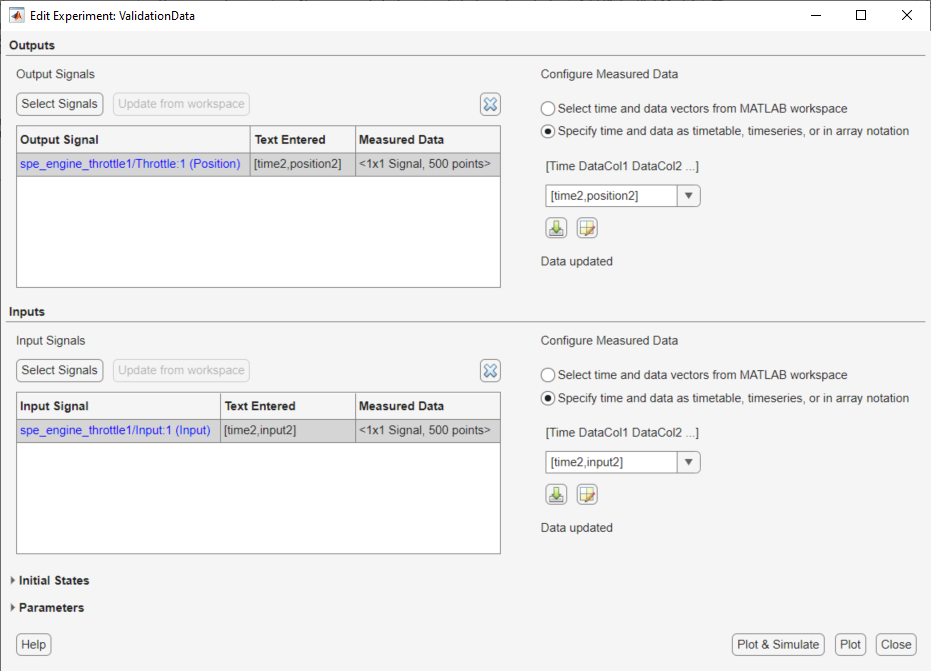Image resolution: width=931 pixels, height=671 pixels.
Task: Open the Throttle:1 output signal link
Action: pos(132,163)
